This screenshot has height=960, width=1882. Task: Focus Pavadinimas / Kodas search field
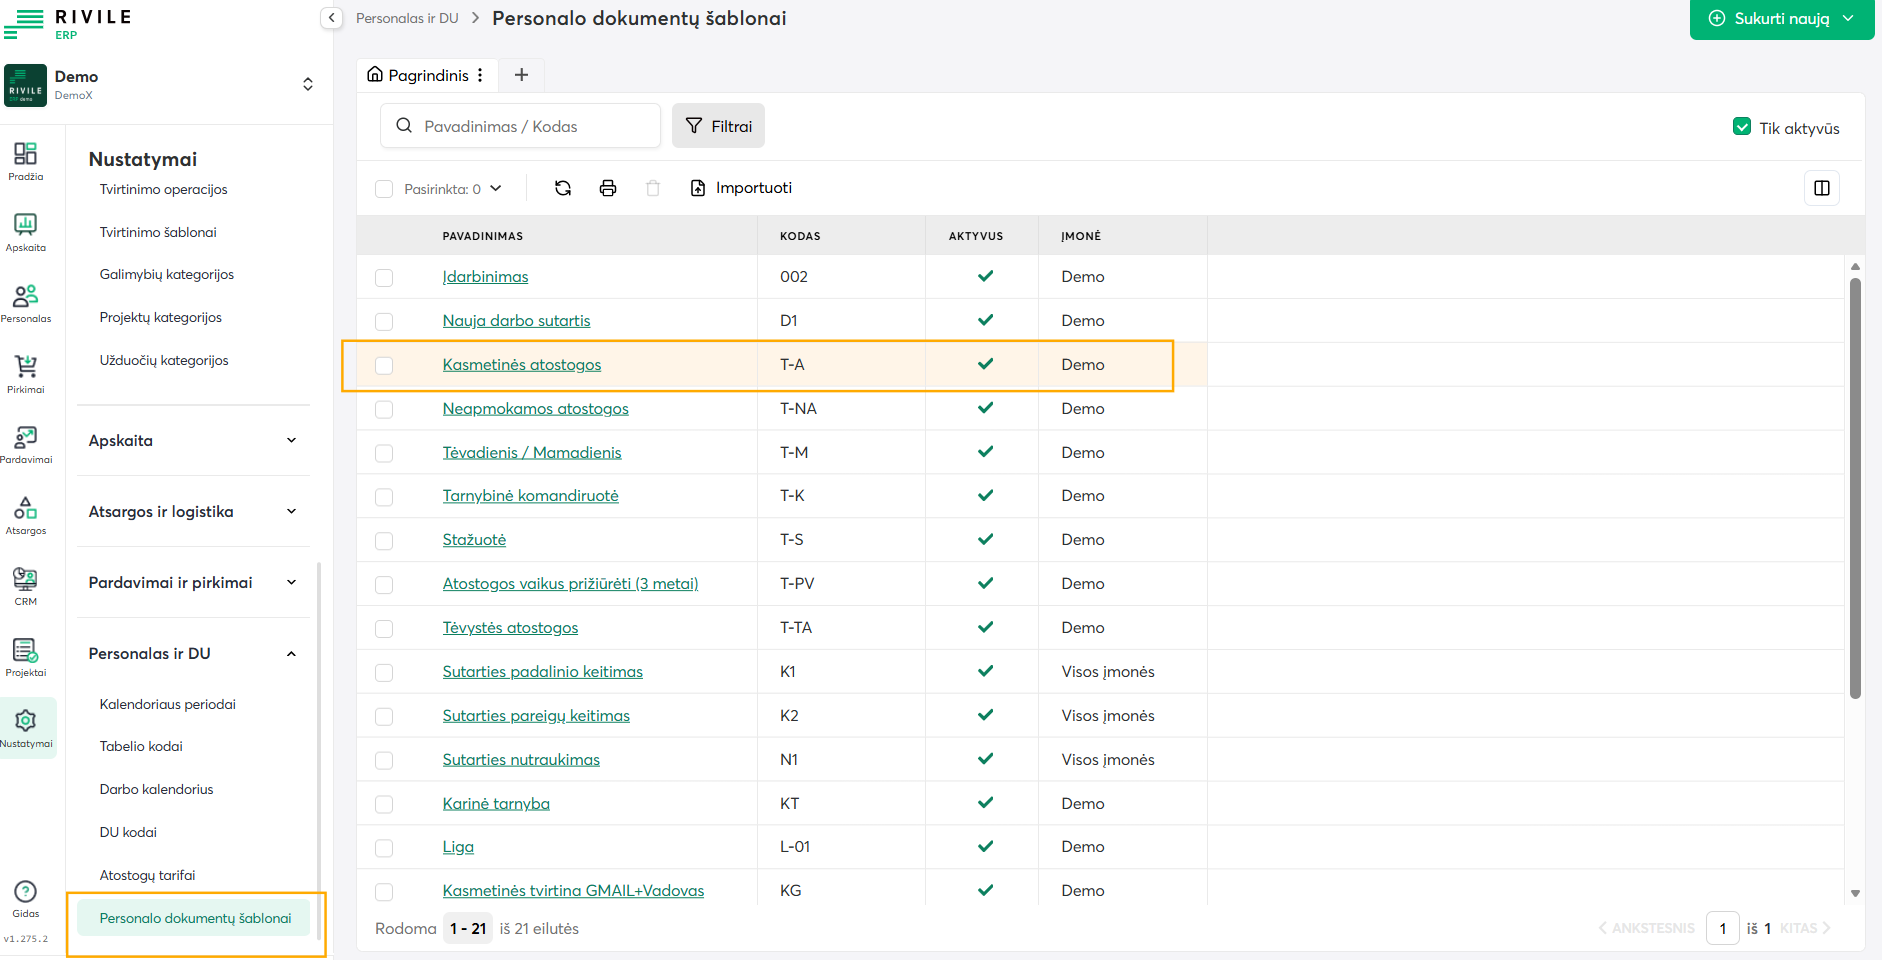click(x=520, y=126)
